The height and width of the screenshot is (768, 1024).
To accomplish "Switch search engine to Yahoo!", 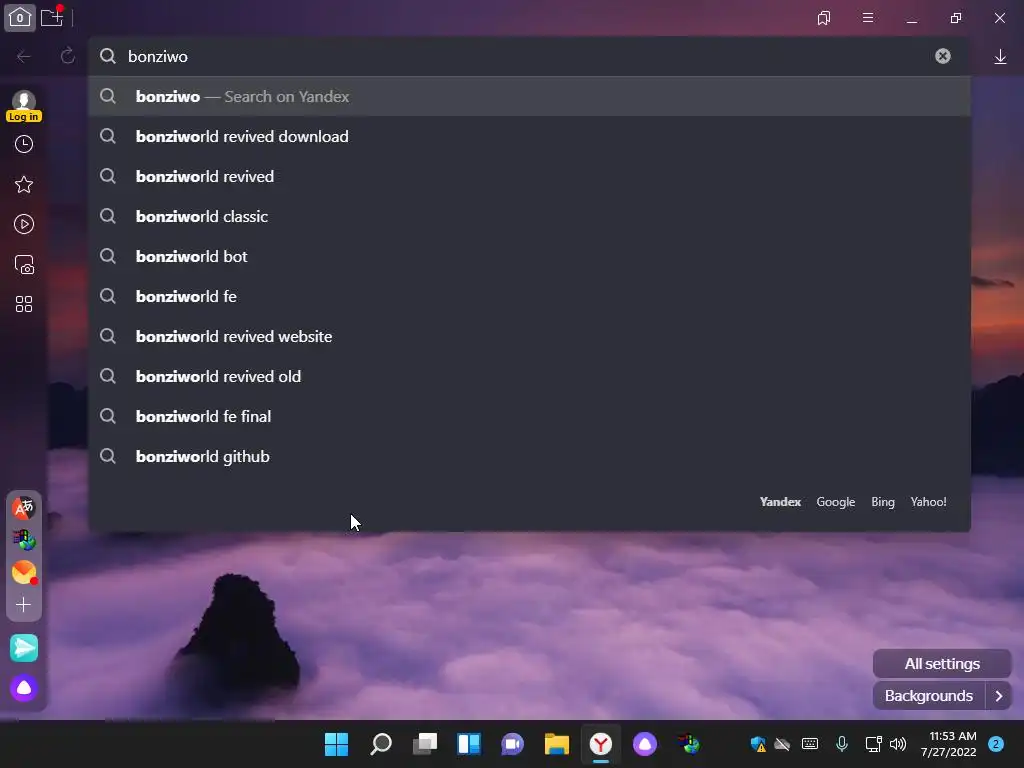I will click(928, 502).
